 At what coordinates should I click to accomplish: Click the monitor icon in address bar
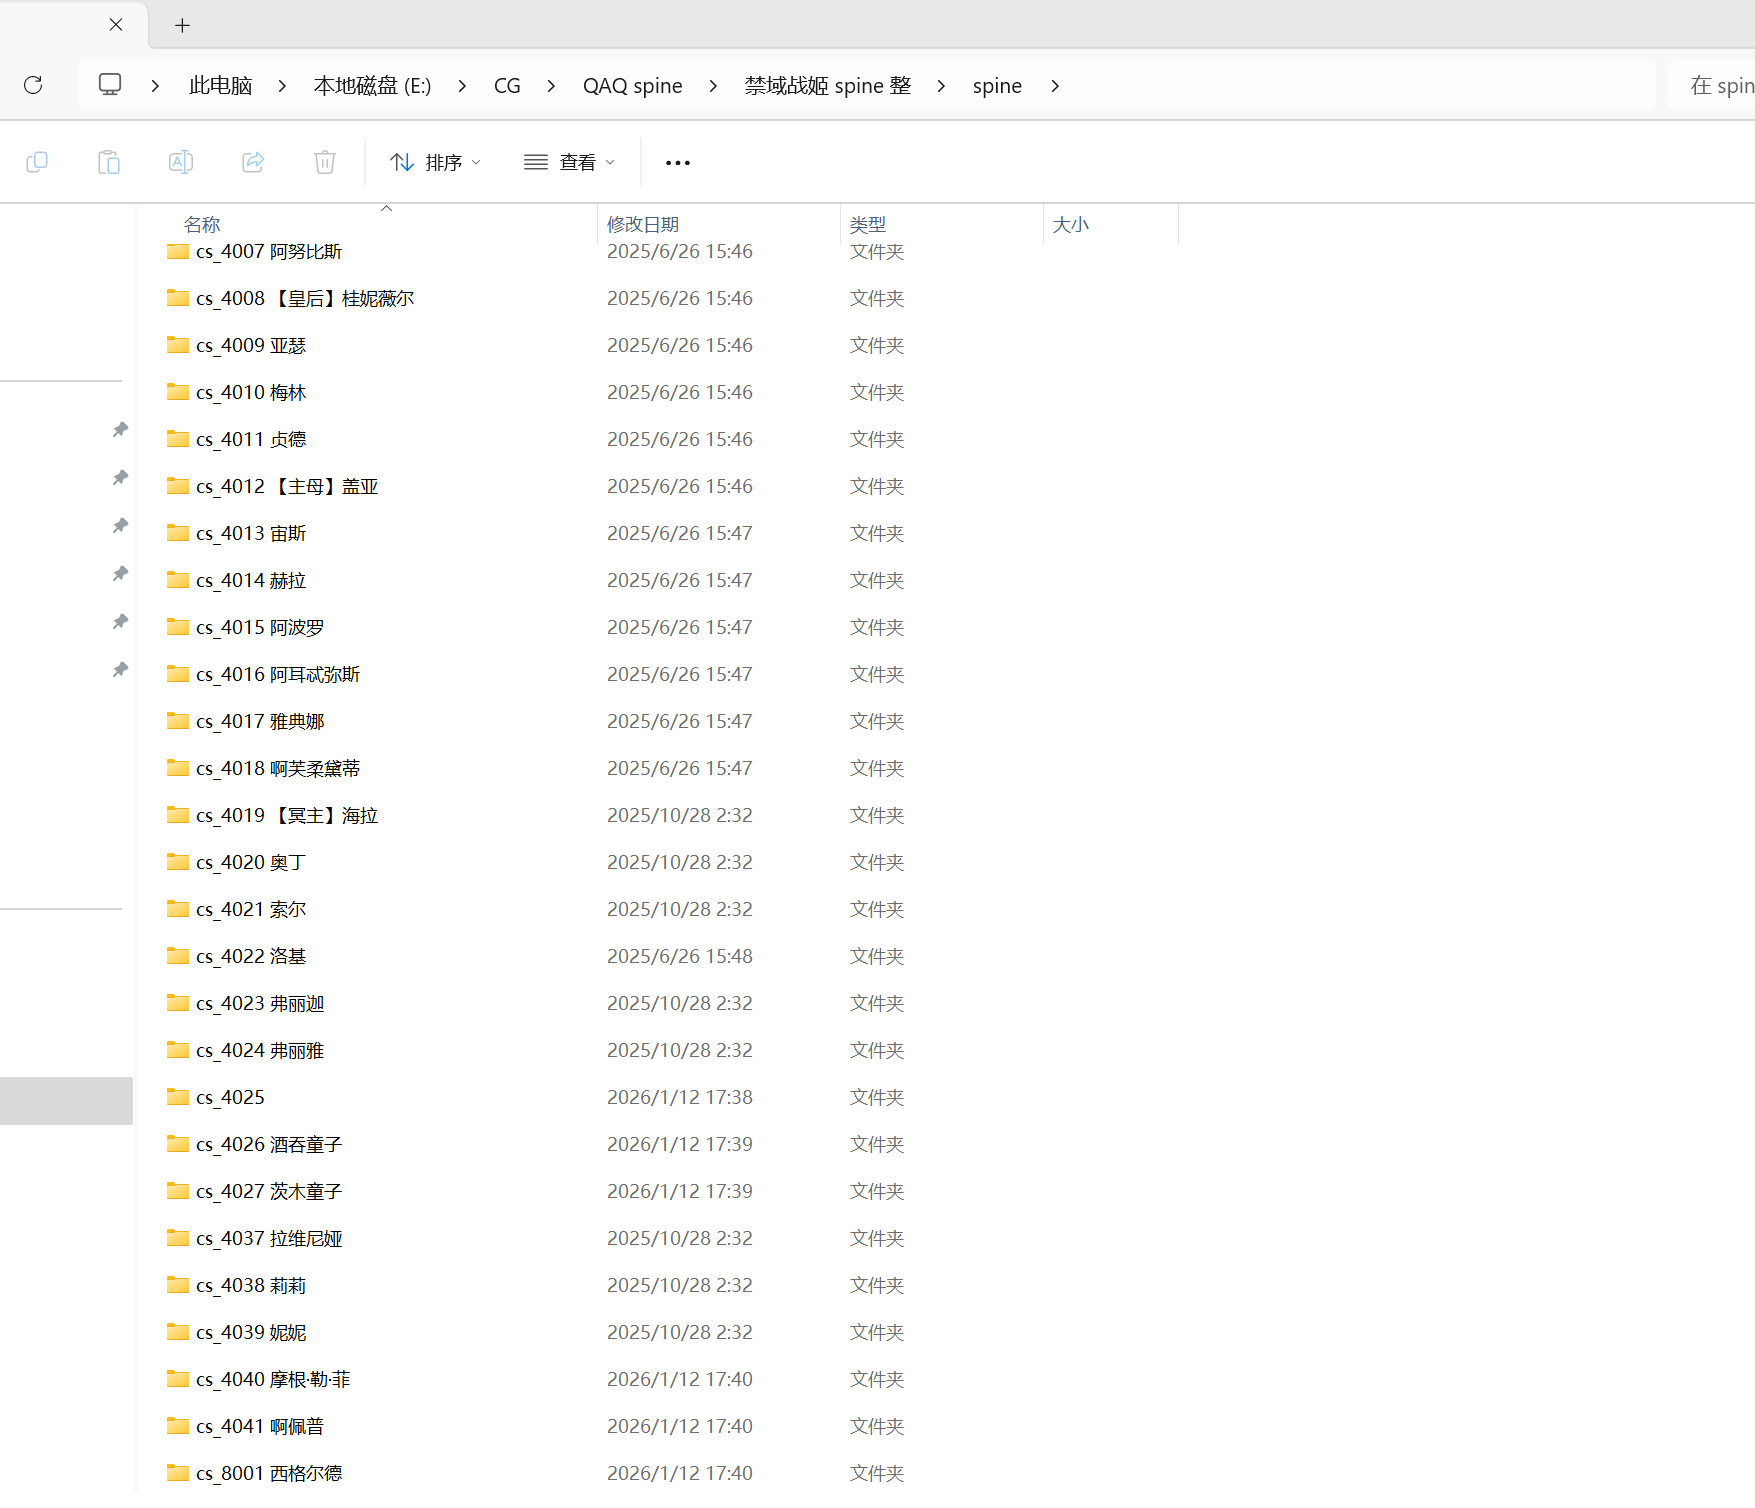[x=110, y=85]
